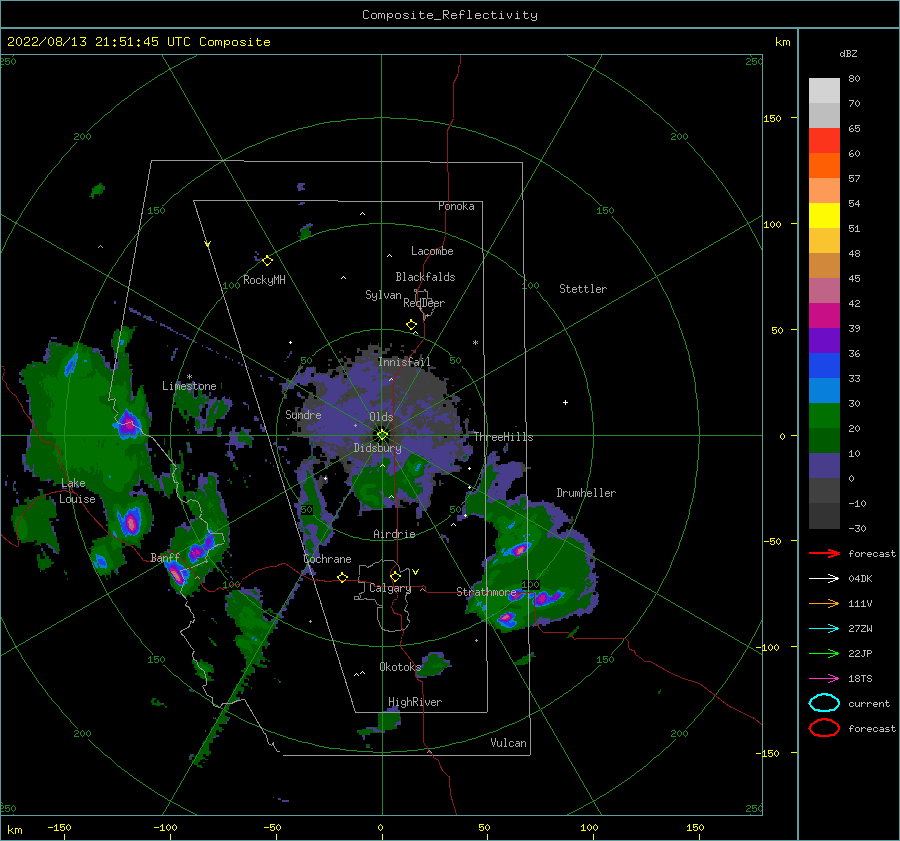Click the red forecast arrow legend icon
Image resolution: width=900 pixels, height=841 pixels.
point(824,553)
